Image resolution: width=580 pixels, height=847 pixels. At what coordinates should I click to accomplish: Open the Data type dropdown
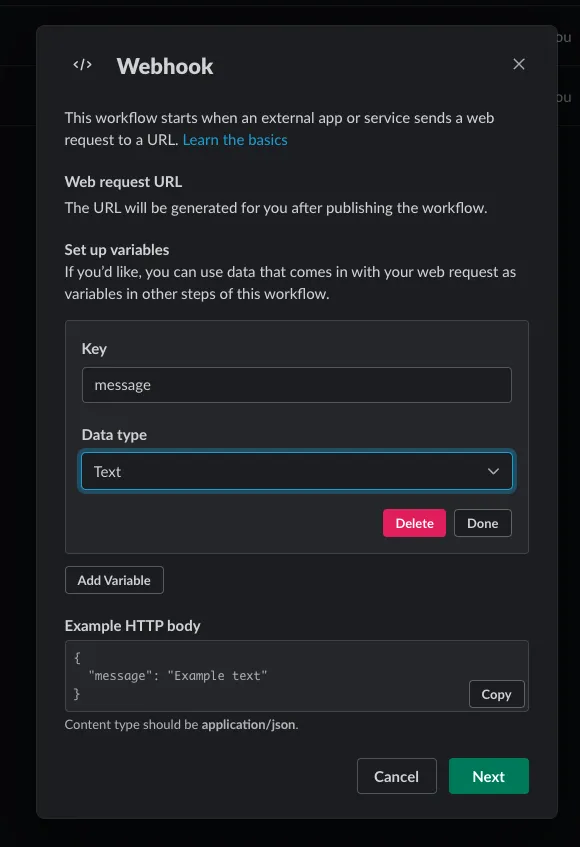coord(297,470)
